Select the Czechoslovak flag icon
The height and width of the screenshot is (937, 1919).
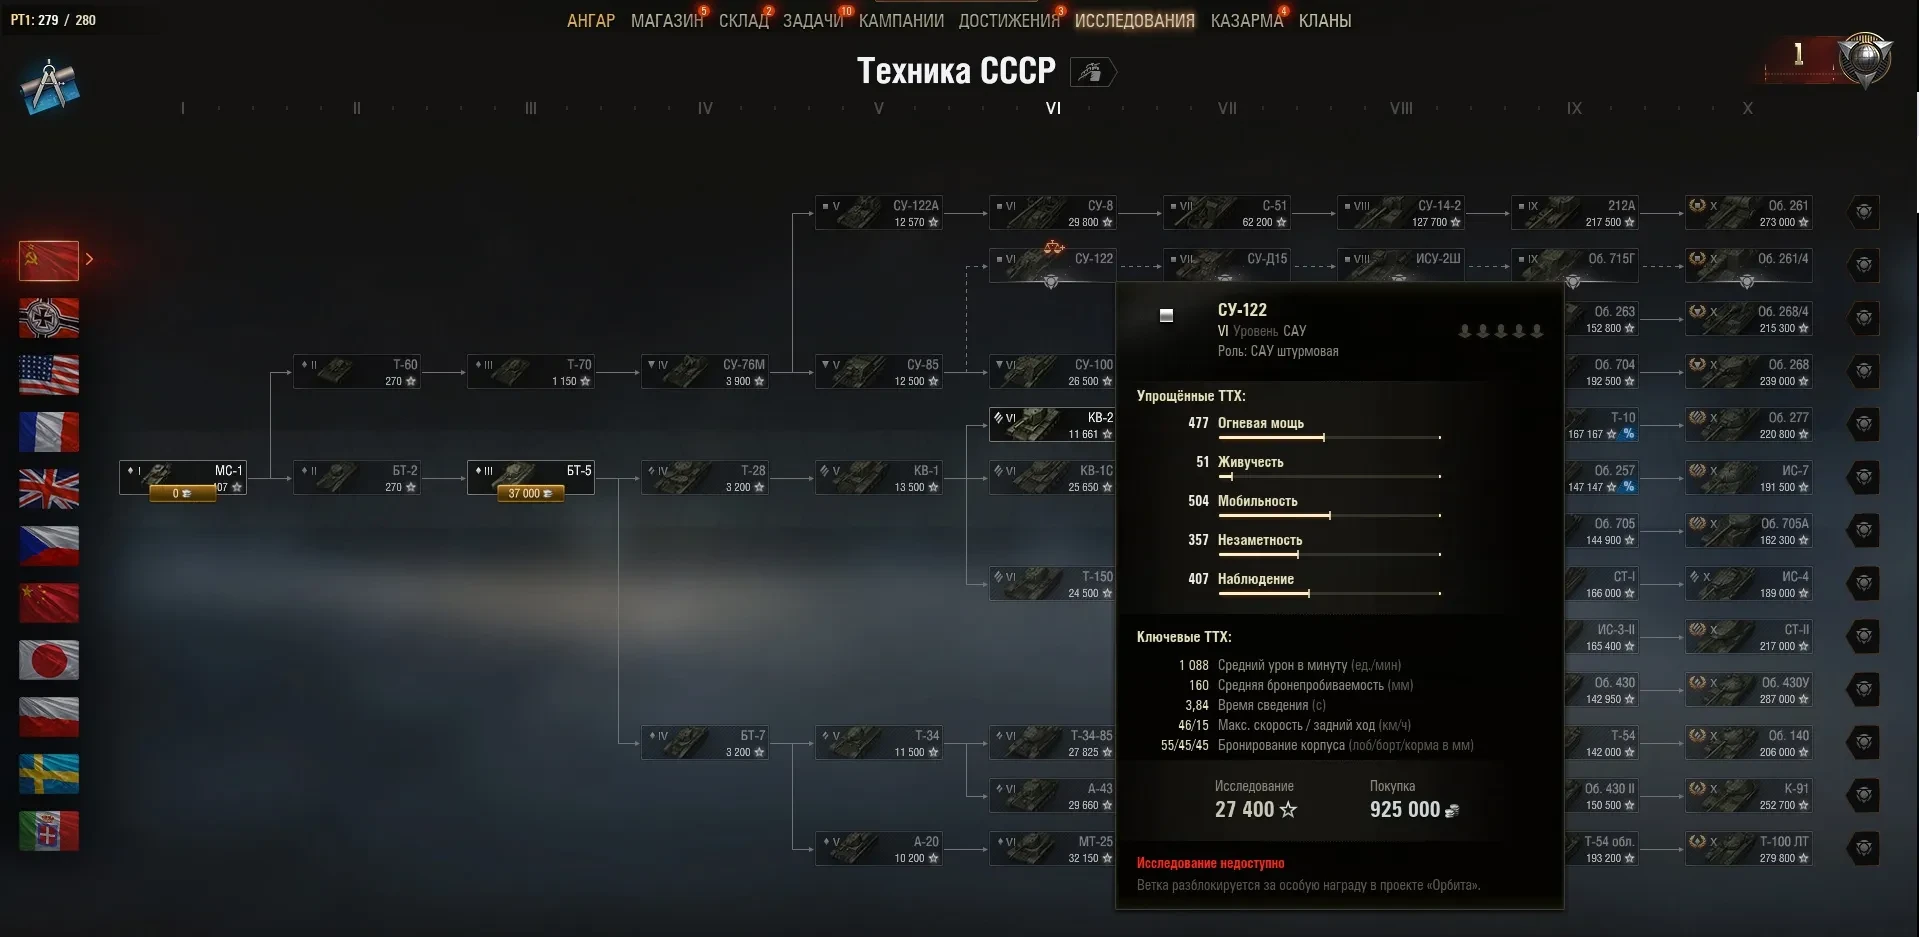point(49,546)
